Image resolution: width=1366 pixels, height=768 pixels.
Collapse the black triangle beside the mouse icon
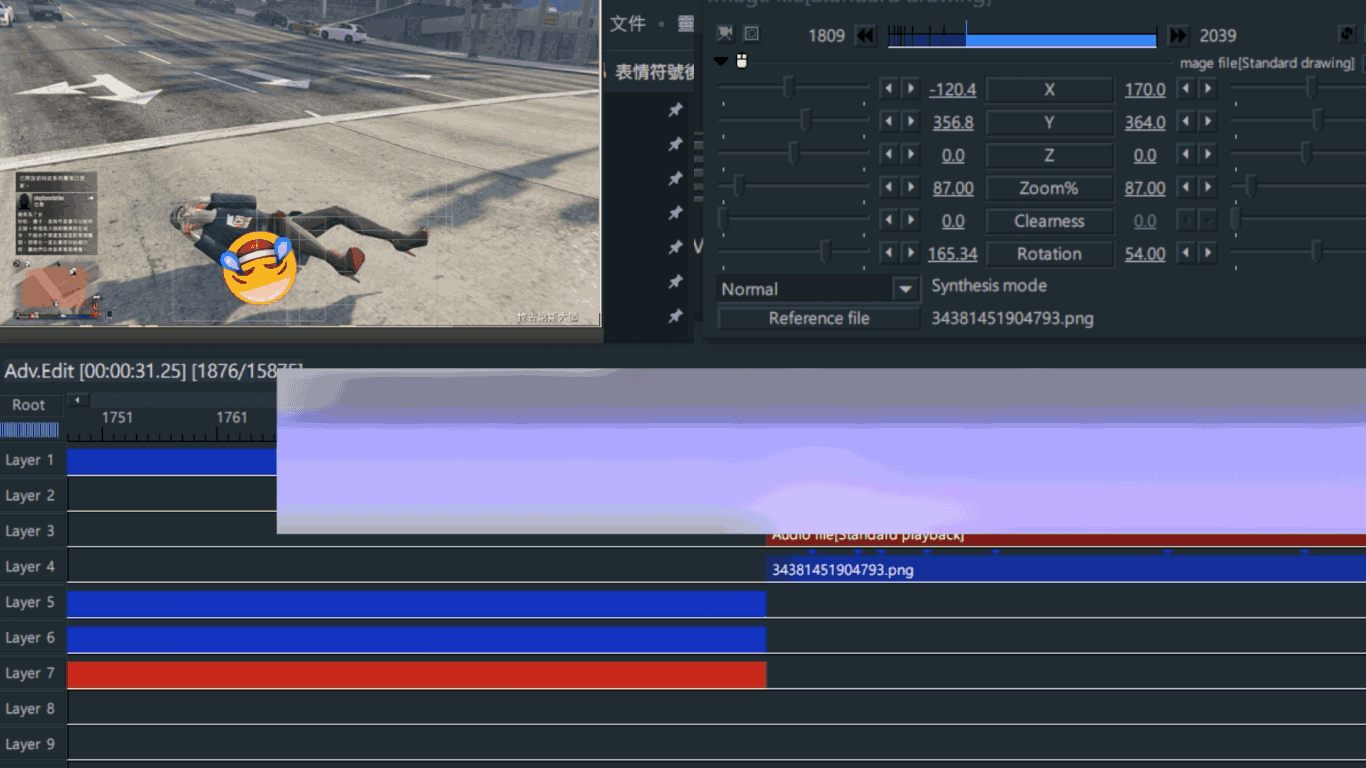tap(721, 61)
